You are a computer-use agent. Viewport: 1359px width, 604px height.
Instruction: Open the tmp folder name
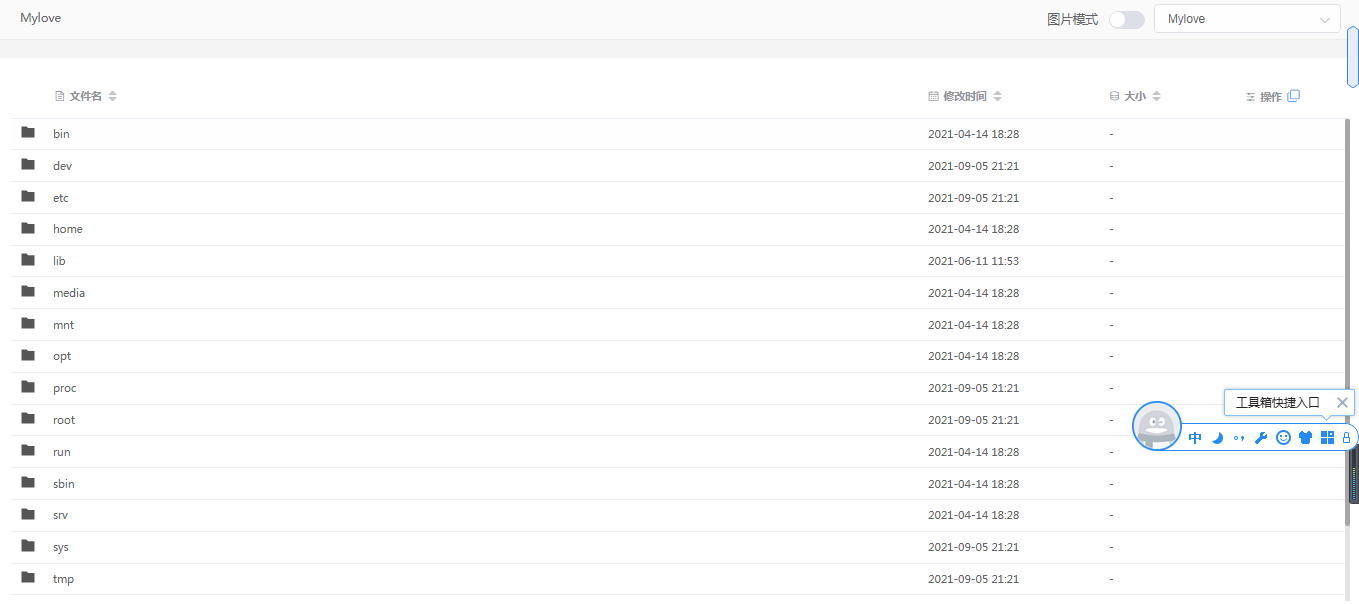point(63,578)
